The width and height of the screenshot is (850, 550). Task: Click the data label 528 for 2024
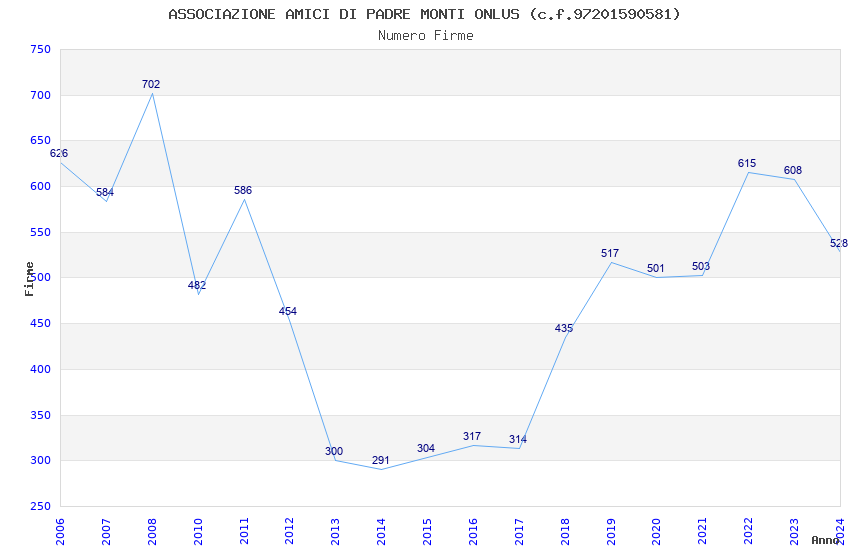(x=839, y=243)
